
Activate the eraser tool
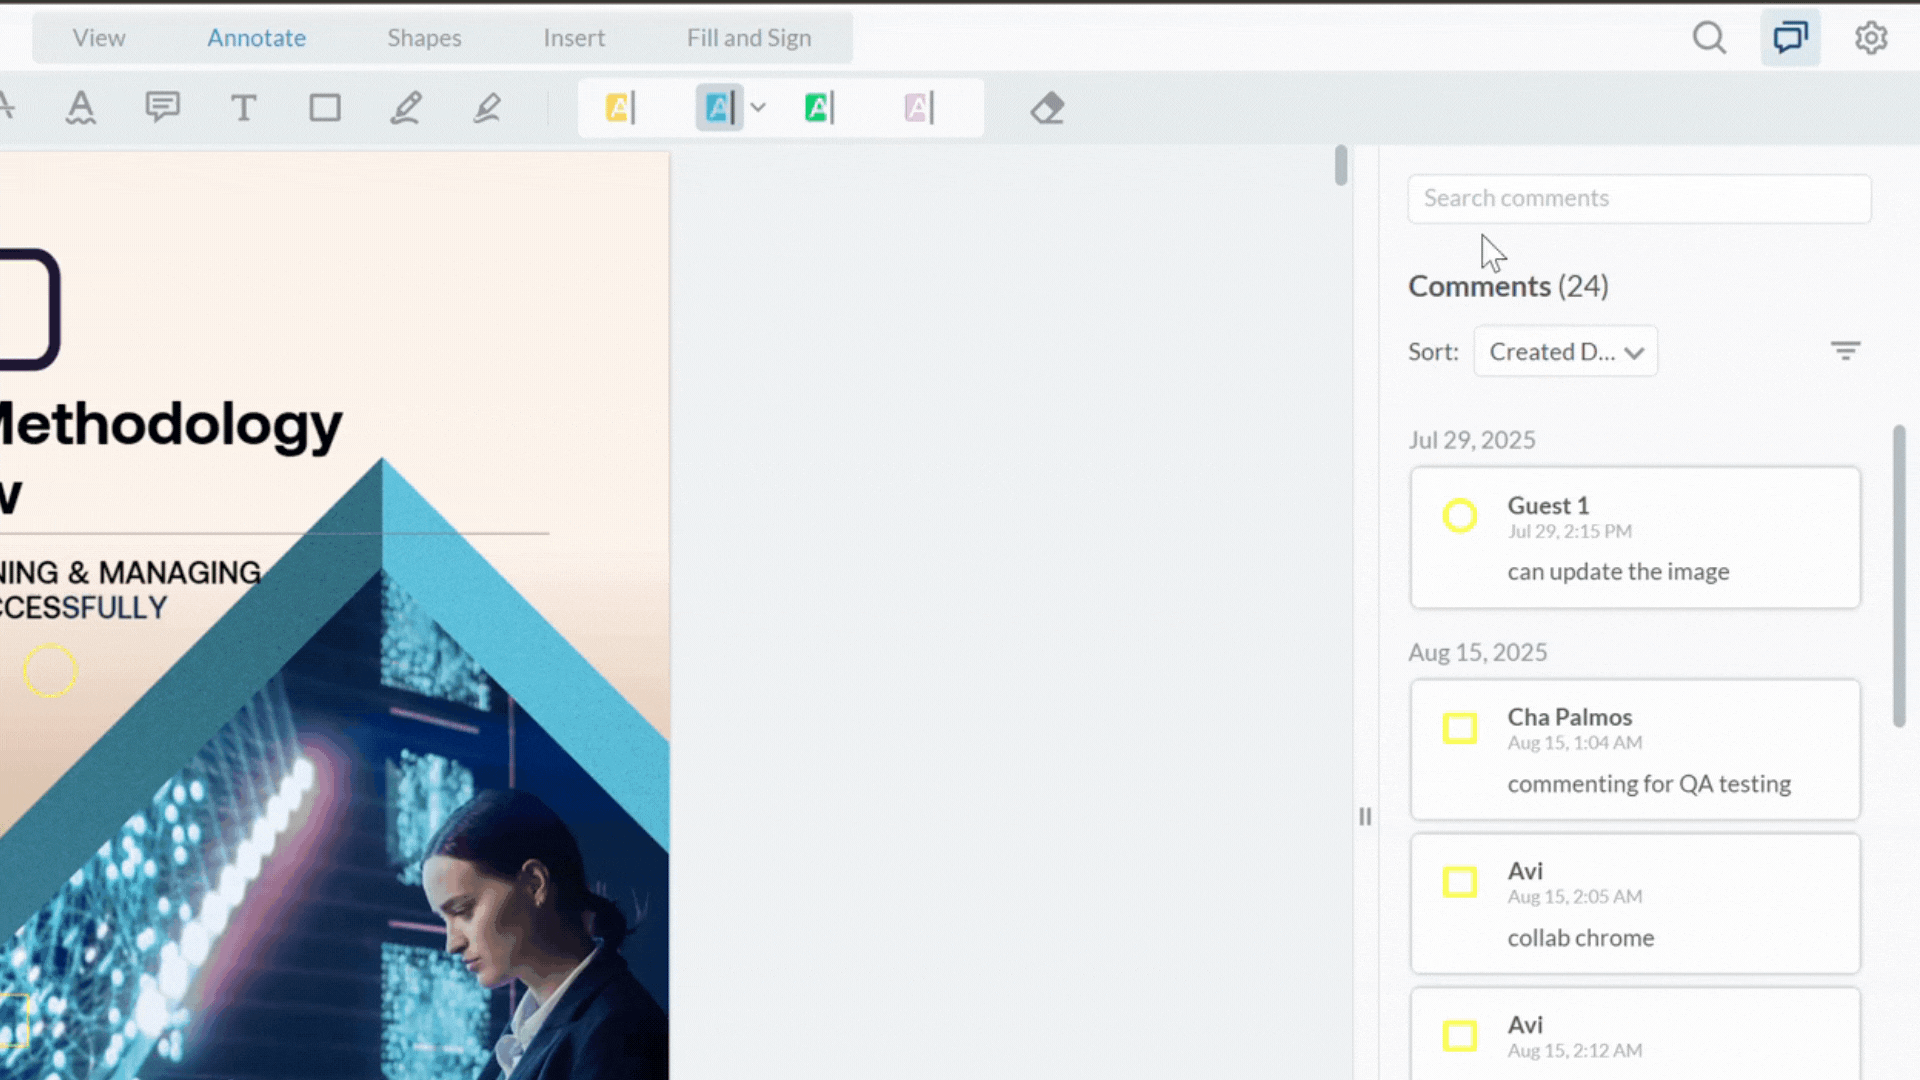pos(1047,108)
